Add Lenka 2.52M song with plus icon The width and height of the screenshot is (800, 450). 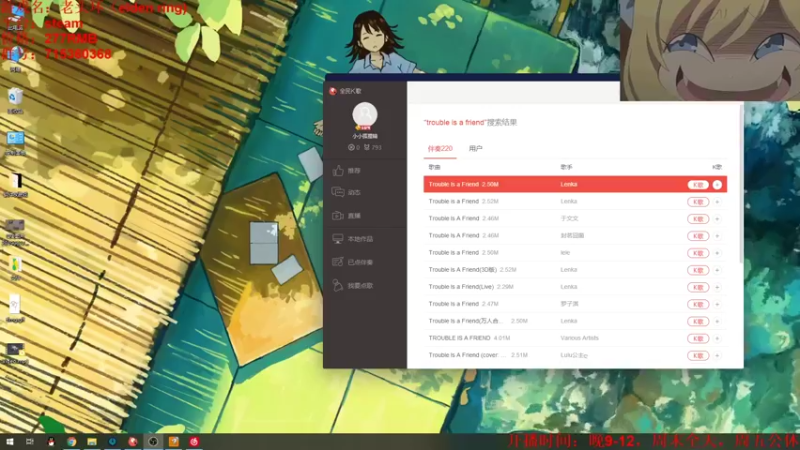(717, 202)
